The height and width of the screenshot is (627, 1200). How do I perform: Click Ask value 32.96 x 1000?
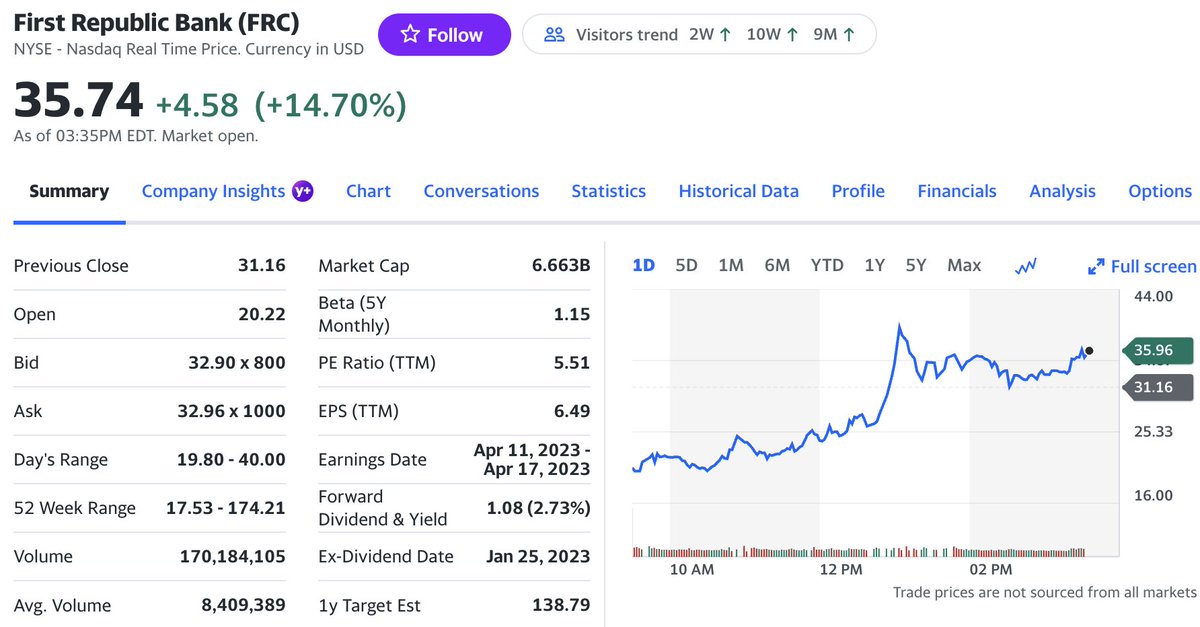(x=232, y=411)
